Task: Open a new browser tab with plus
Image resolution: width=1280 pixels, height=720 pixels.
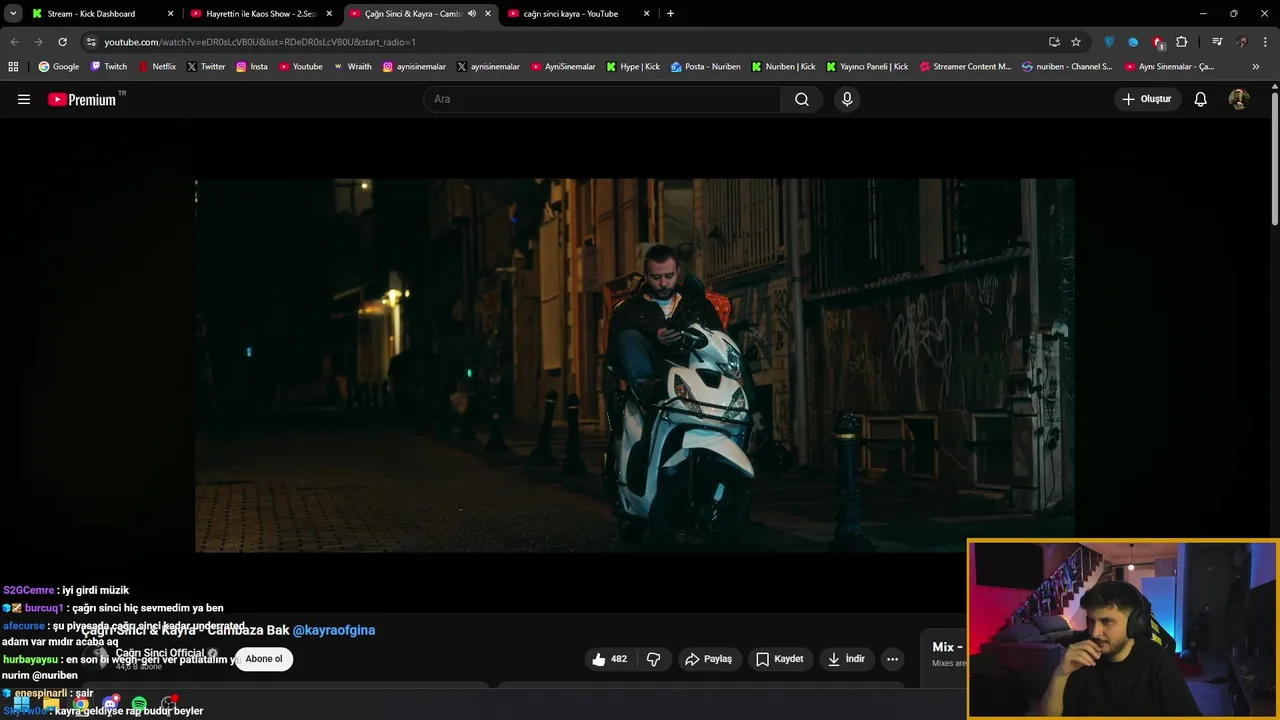Action: click(x=670, y=14)
